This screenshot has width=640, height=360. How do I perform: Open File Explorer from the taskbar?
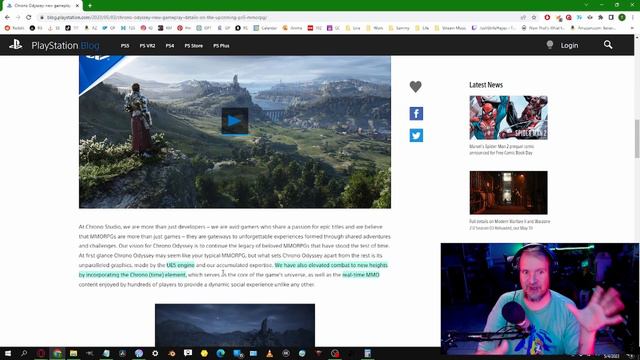pyautogui.click(x=73, y=353)
